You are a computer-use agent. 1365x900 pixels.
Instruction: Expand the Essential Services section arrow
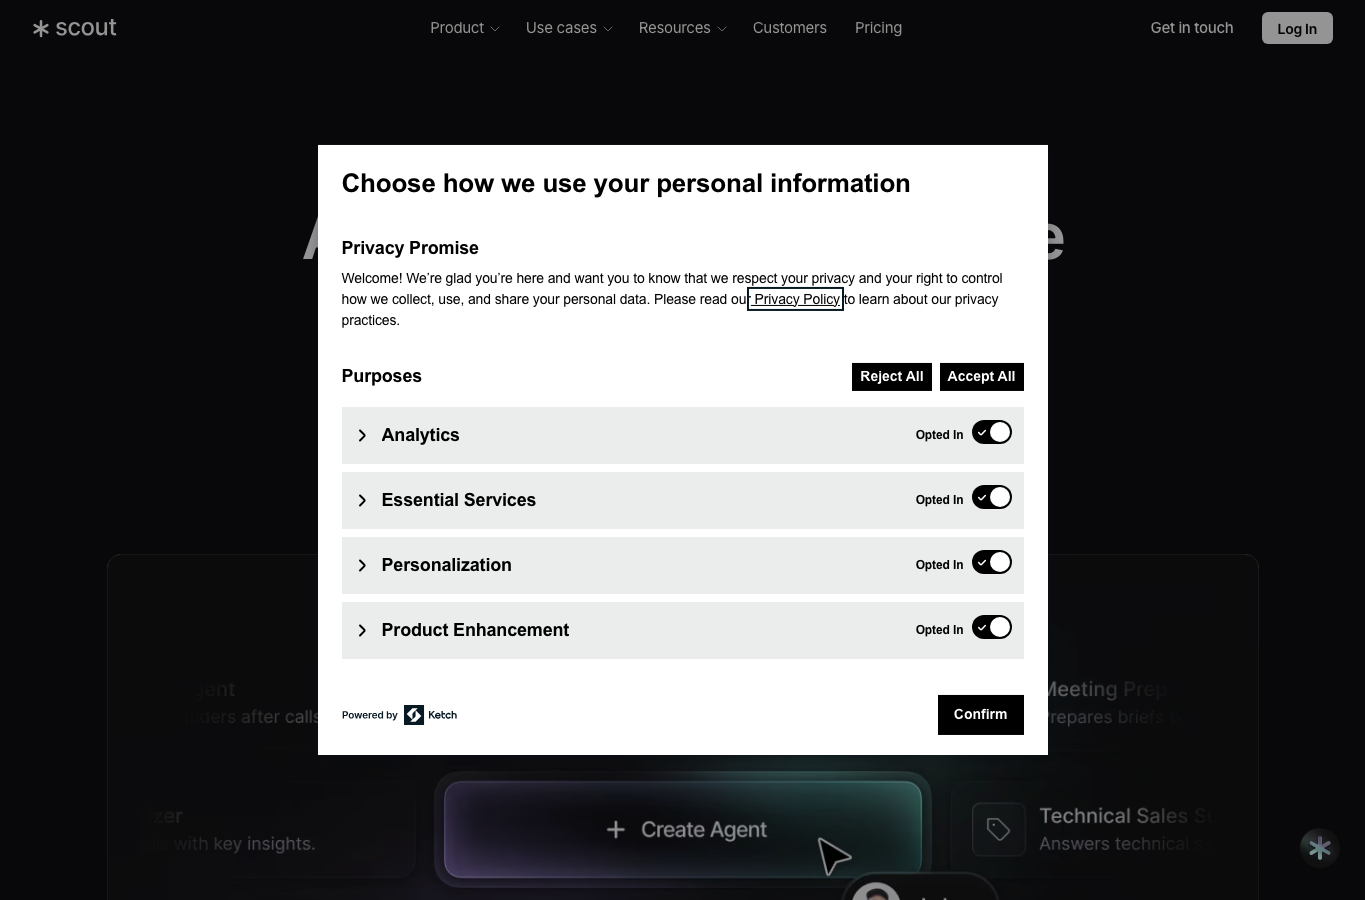click(x=362, y=500)
